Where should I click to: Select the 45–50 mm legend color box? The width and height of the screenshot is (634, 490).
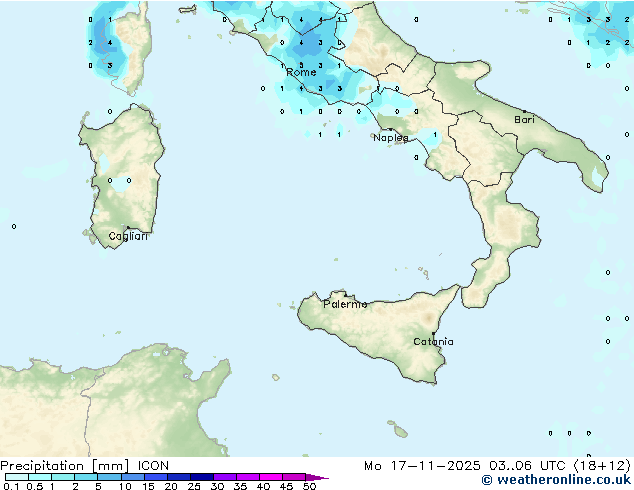(x=294, y=477)
